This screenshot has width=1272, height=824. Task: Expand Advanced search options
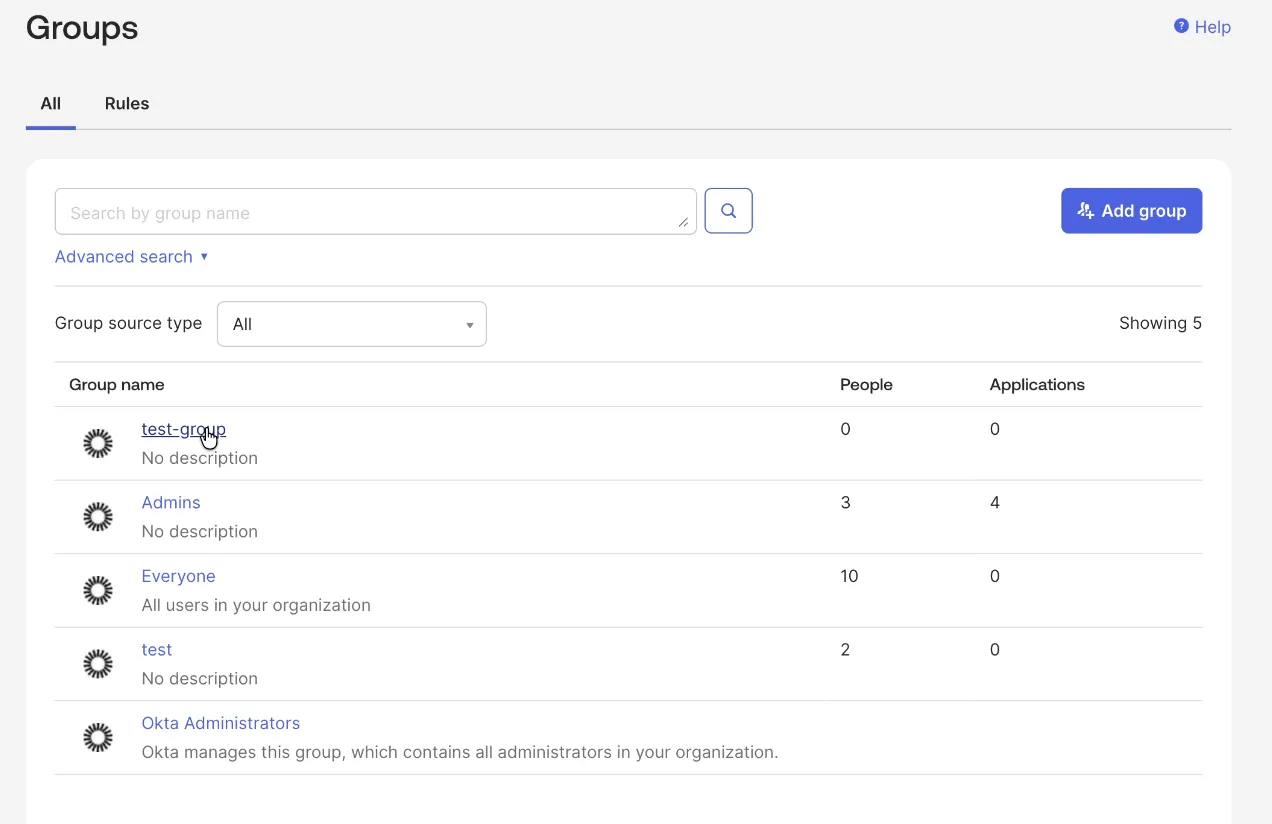[x=132, y=257]
